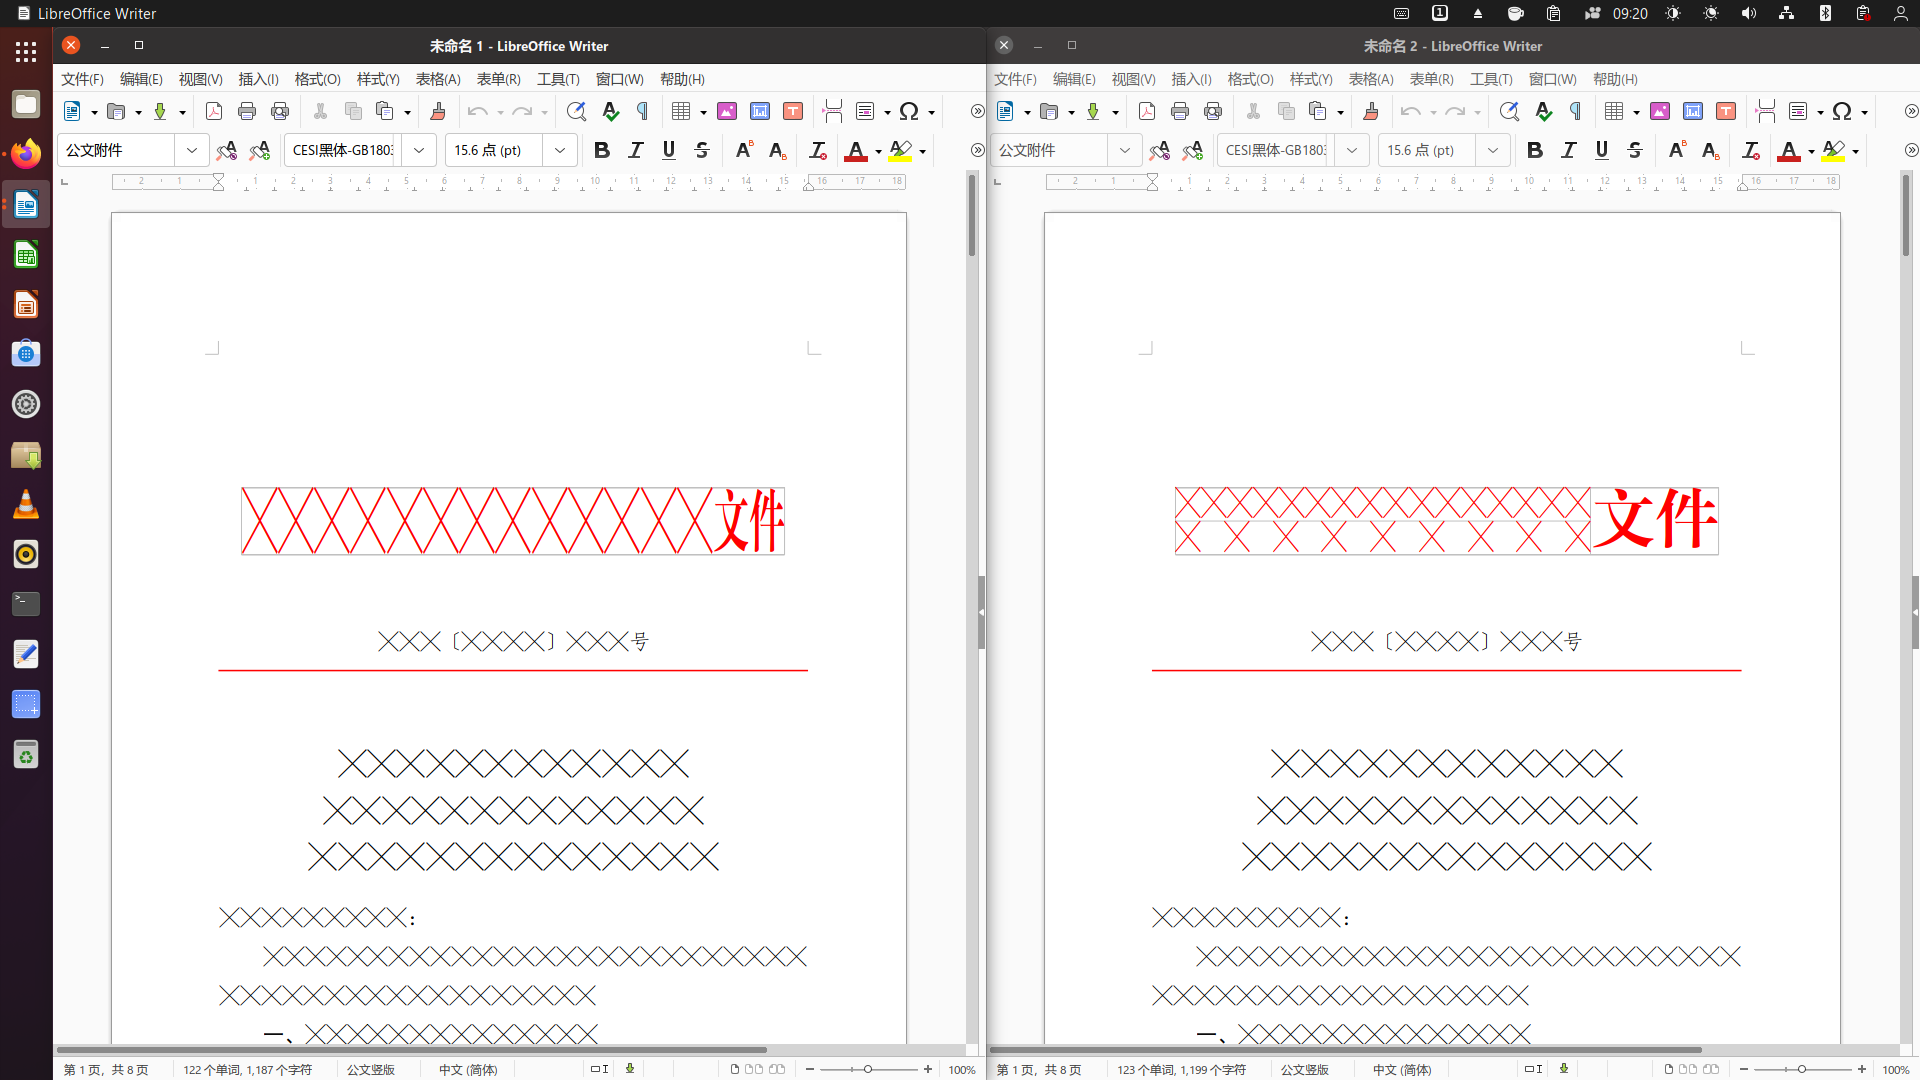
Task: Expand font size dropdown in right window
Action: coord(1493,150)
